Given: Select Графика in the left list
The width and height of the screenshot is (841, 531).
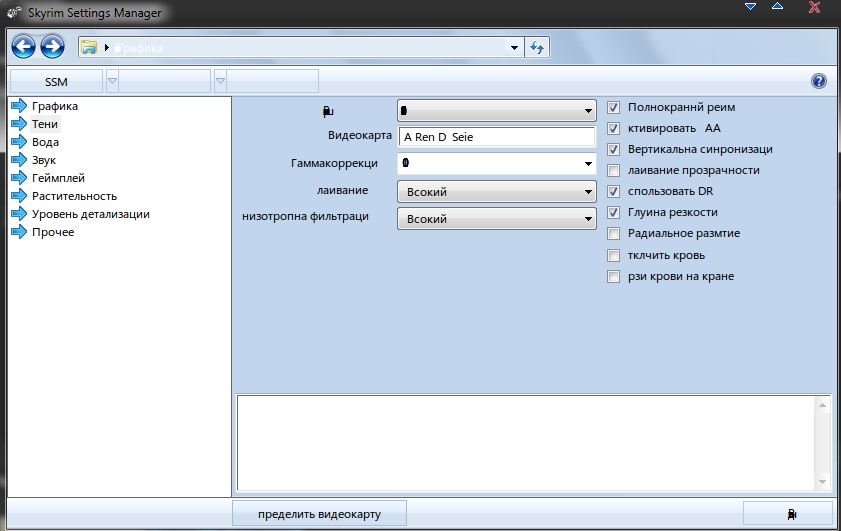Looking at the screenshot, I should pos(55,106).
